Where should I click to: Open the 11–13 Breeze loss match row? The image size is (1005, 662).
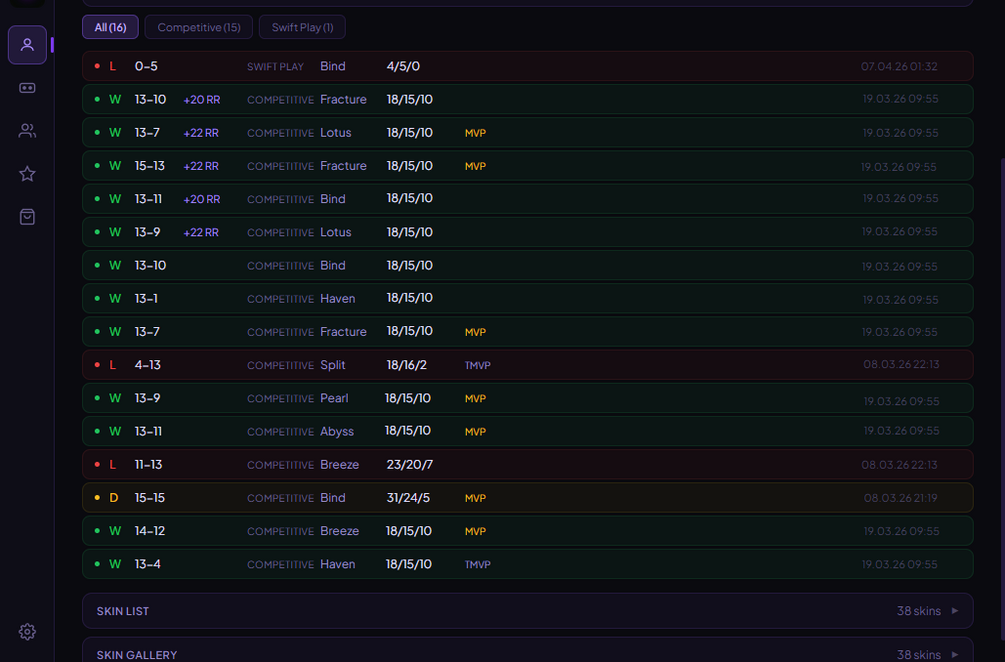527,465
